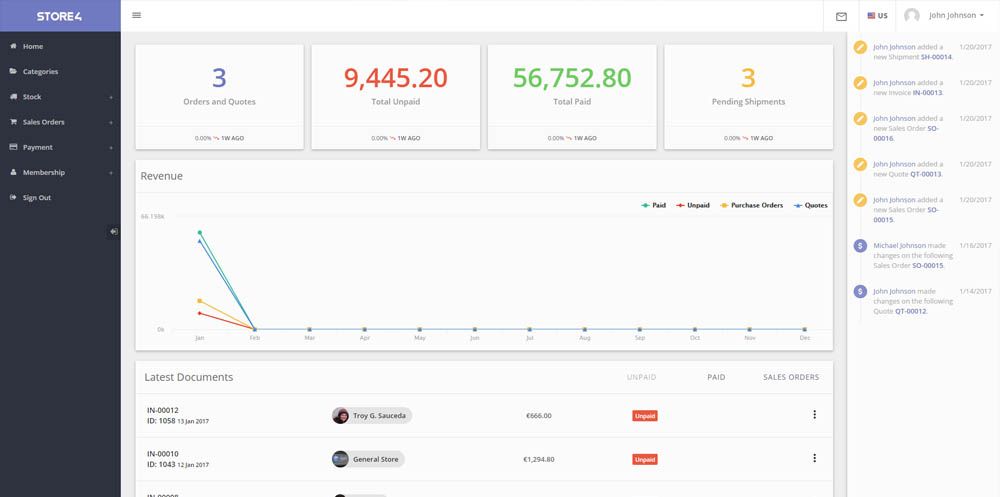Click the Total Paid 56,752.80 card
Viewport: 1000px width, 497px height.
pos(572,97)
